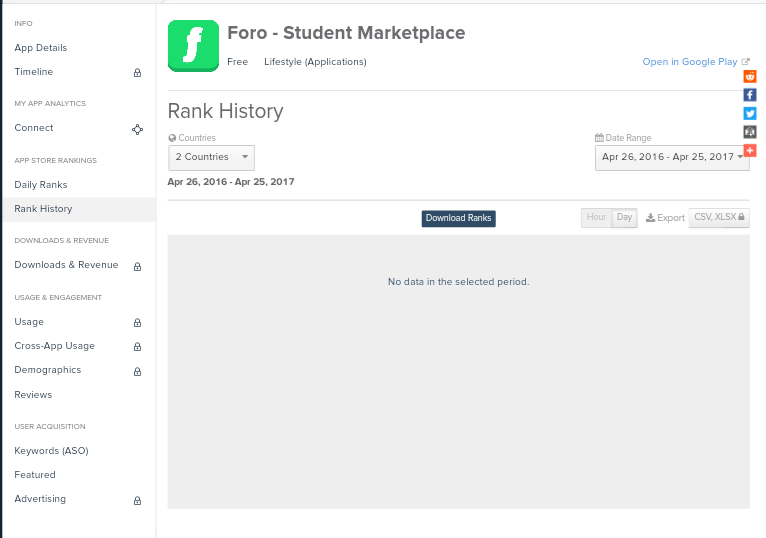Switch chart granularity to Day

(x=624, y=218)
